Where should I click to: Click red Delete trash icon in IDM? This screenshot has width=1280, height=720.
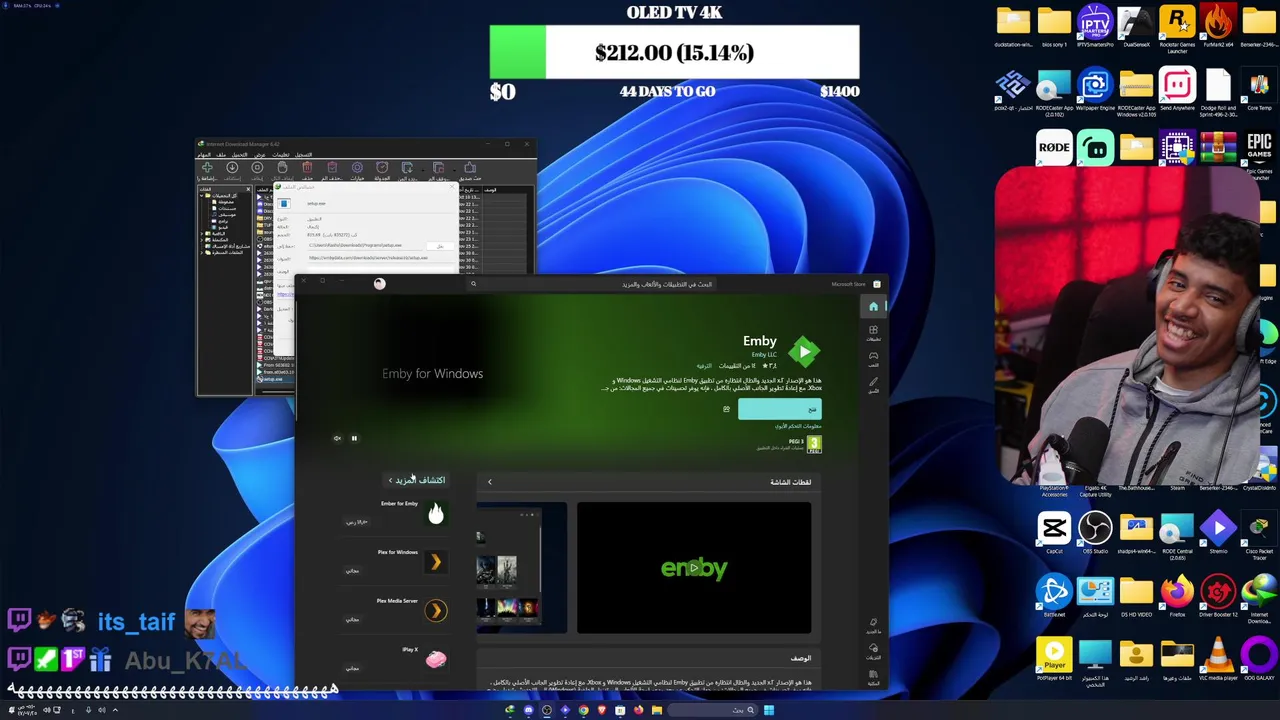(x=307, y=167)
